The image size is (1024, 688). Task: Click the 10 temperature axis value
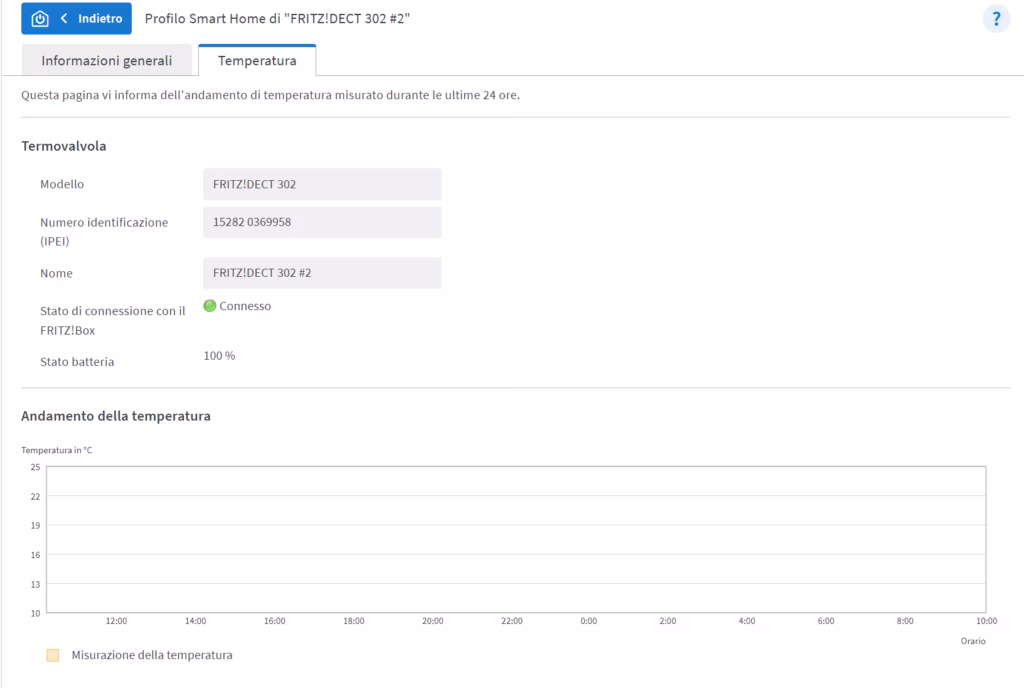coord(35,613)
